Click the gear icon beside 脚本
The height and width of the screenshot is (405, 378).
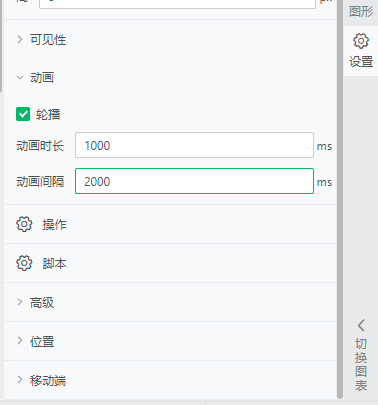24,263
